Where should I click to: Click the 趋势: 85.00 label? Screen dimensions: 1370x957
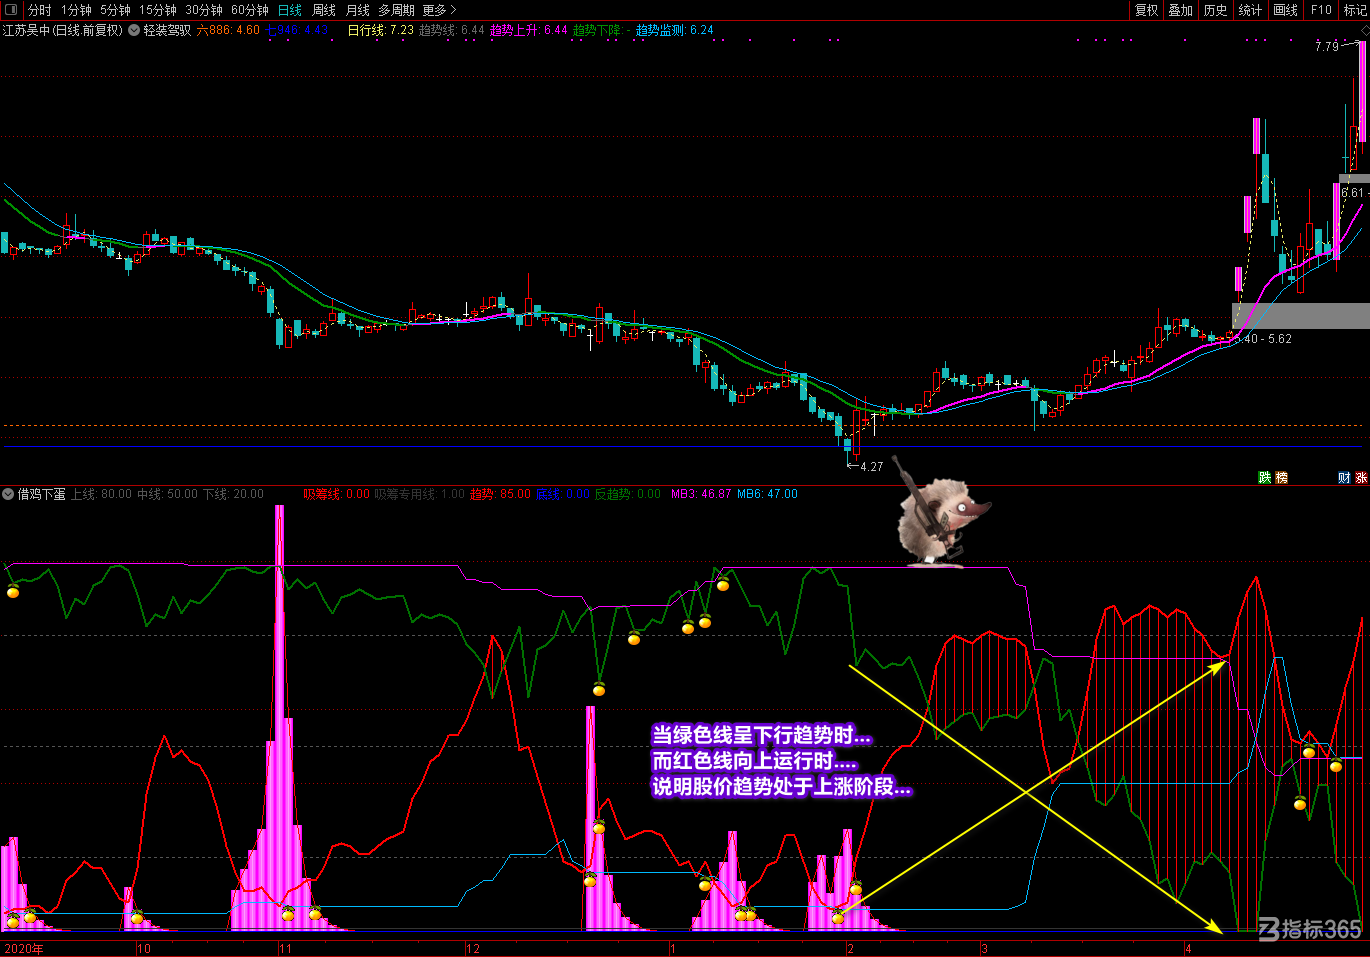pos(500,494)
